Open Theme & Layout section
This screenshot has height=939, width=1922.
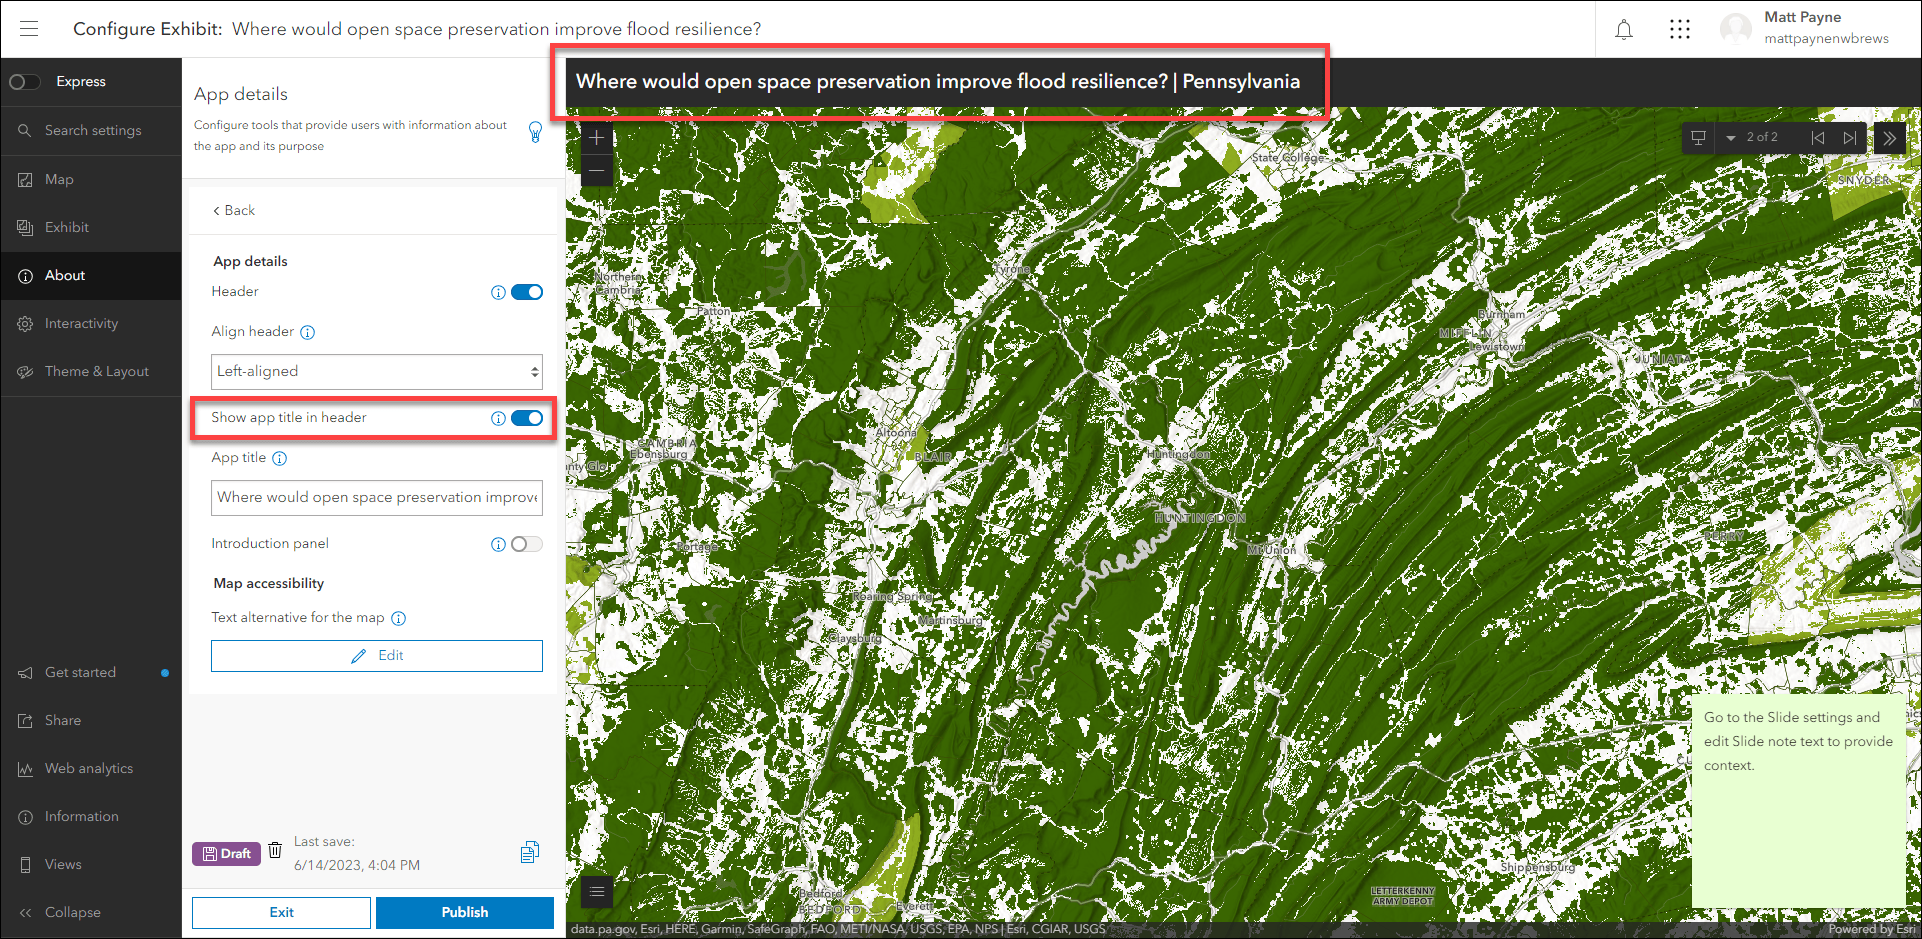(x=91, y=371)
